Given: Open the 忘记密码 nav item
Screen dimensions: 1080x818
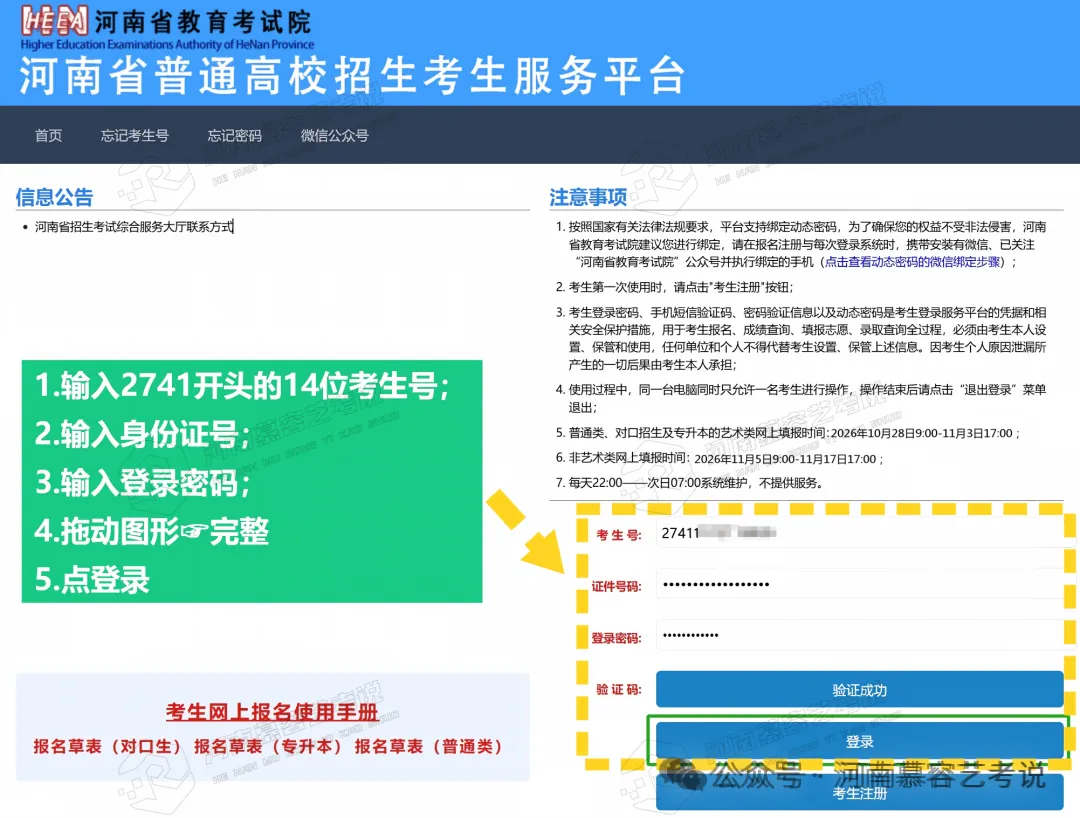Looking at the screenshot, I should 235,136.
